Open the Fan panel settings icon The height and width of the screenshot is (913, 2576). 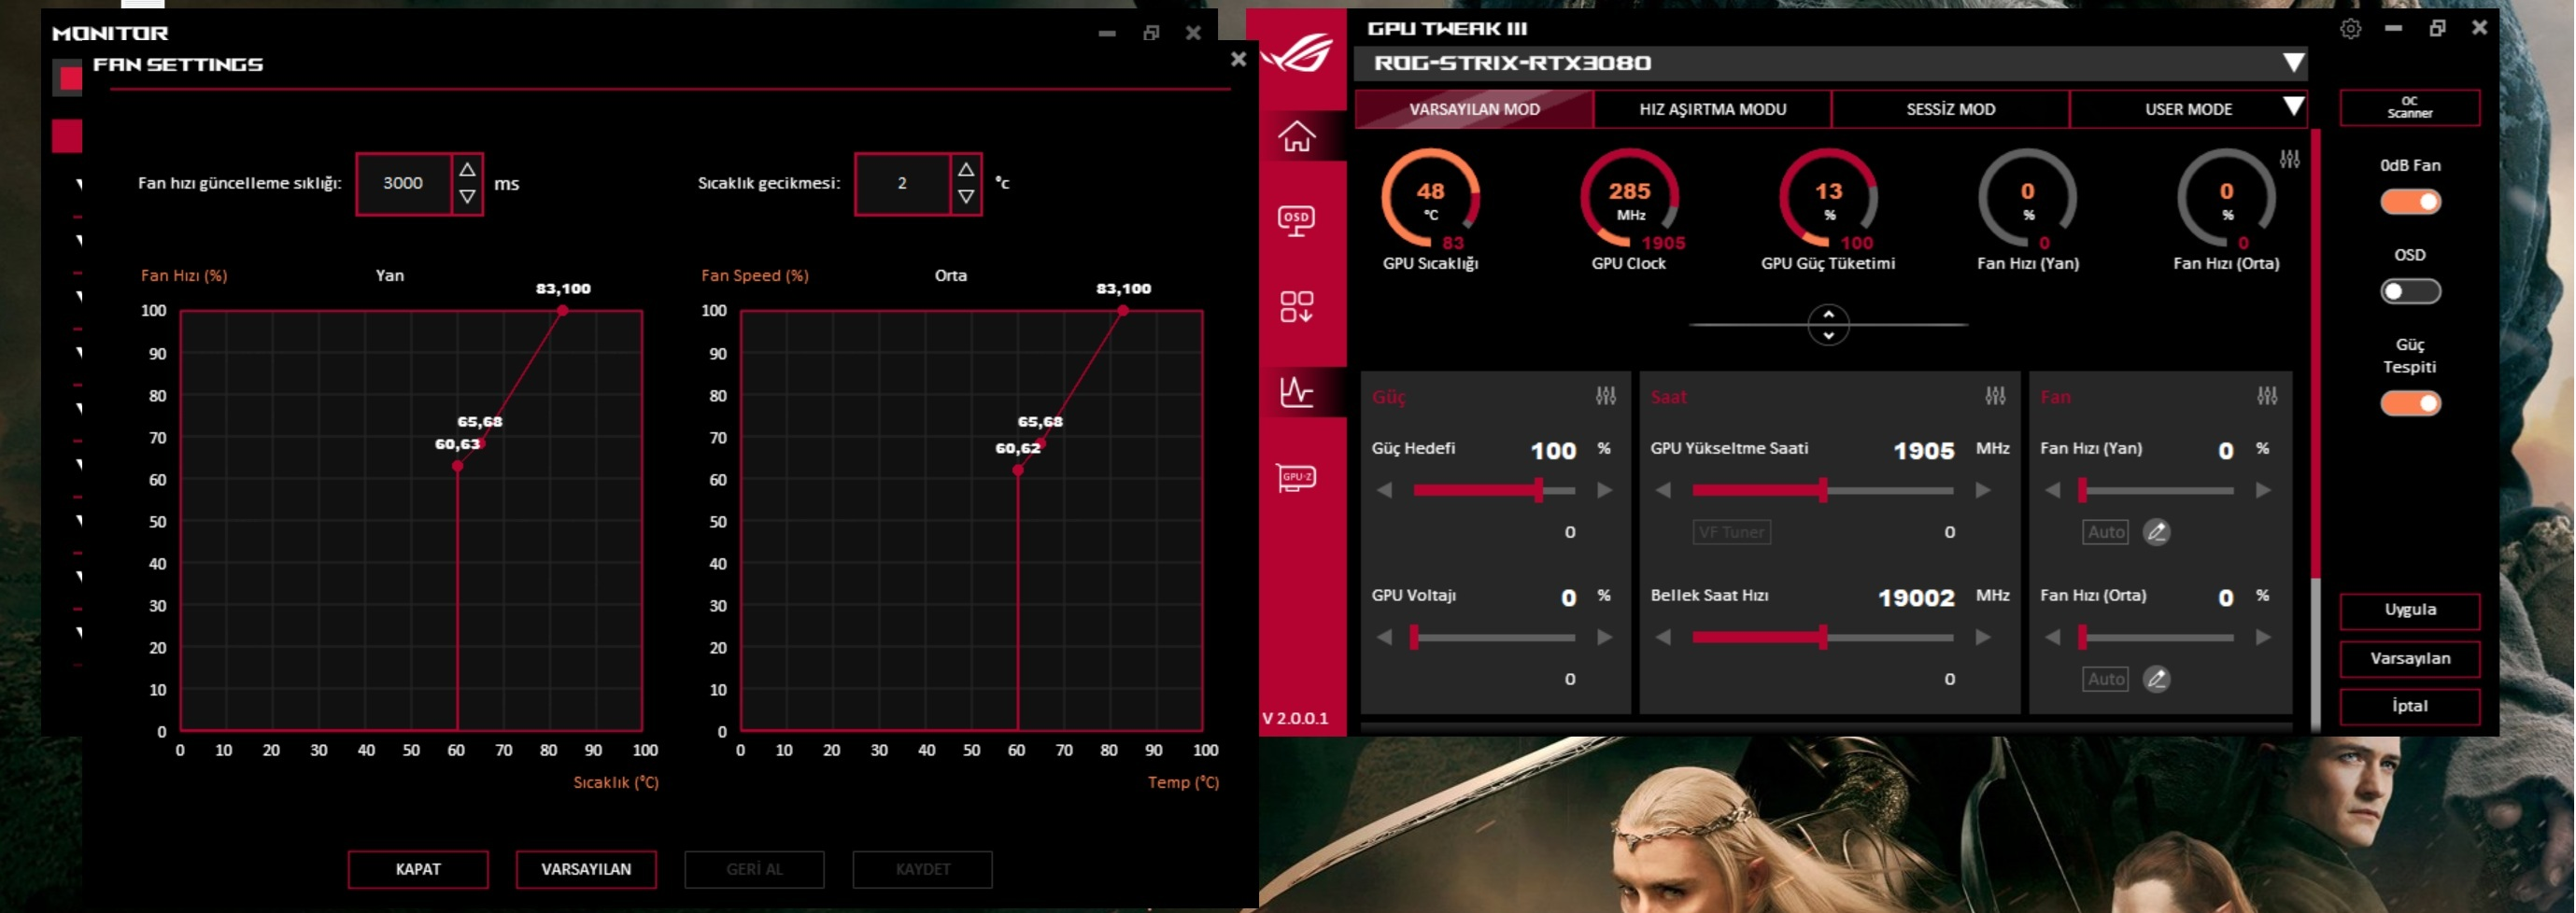tap(2267, 396)
